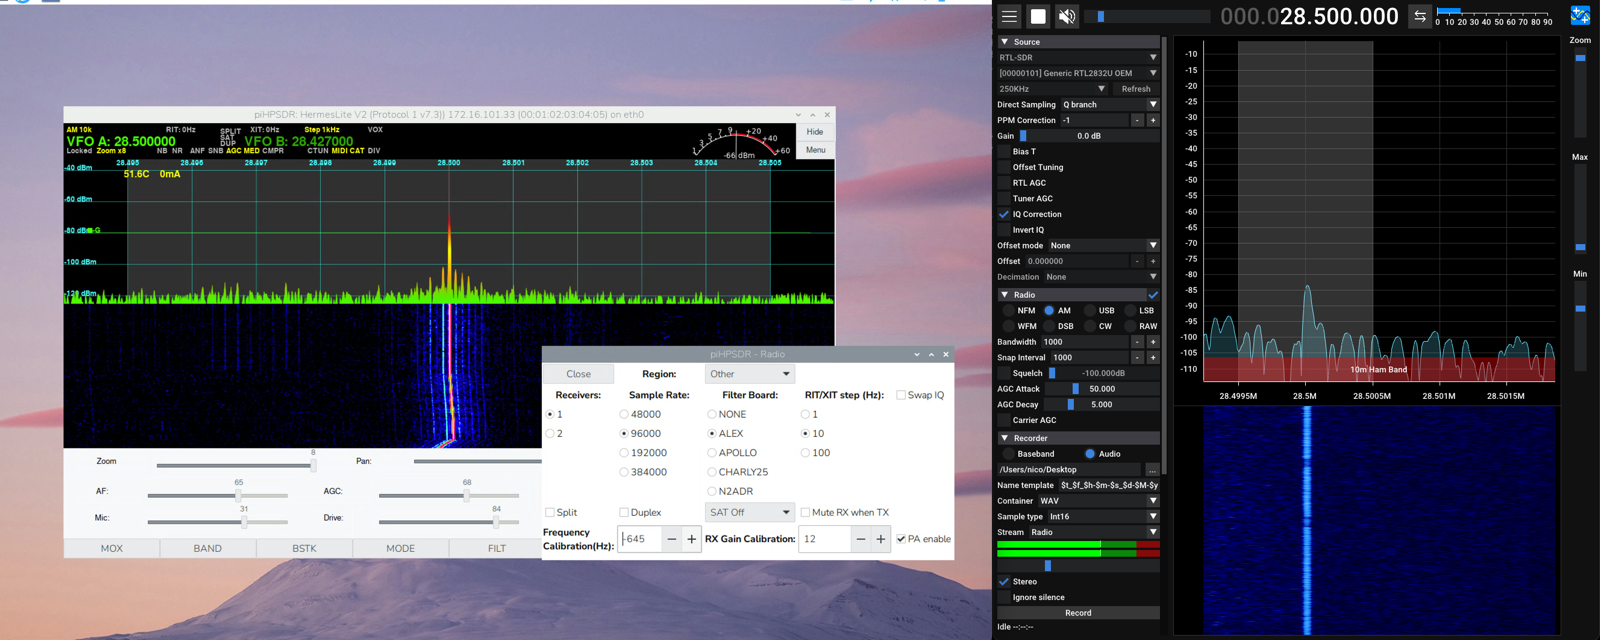Viewport: 1600px width, 640px height.
Task: Click the Record button
Action: 1078,613
